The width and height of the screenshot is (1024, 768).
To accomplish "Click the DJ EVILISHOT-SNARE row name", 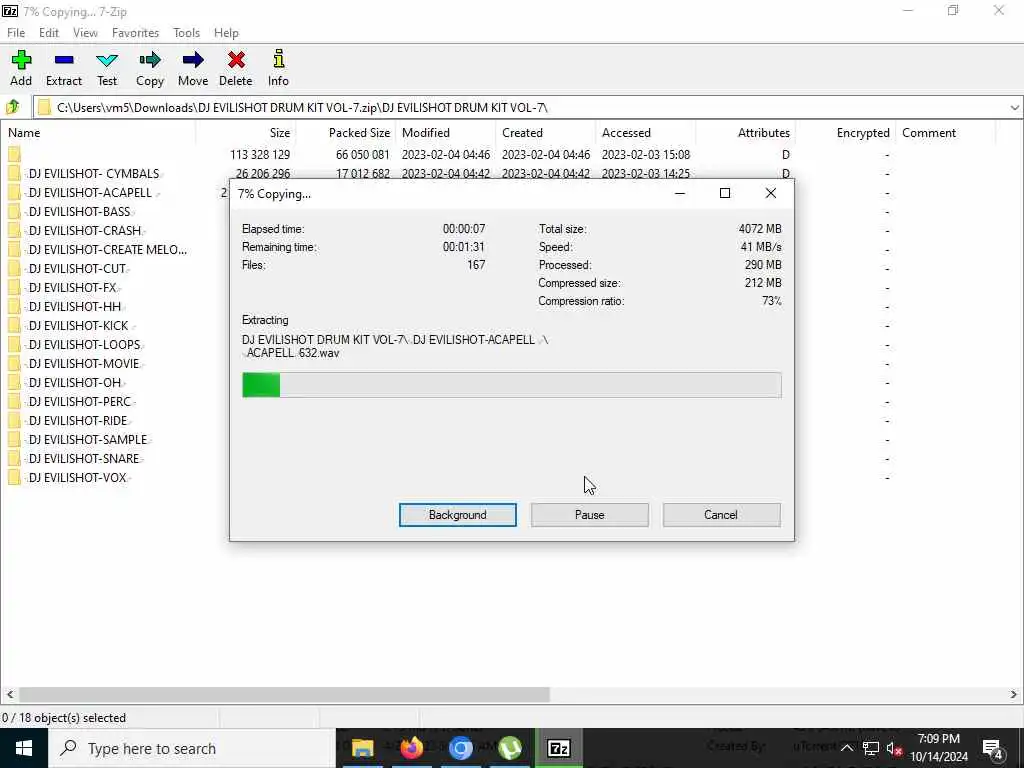I will pos(84,458).
